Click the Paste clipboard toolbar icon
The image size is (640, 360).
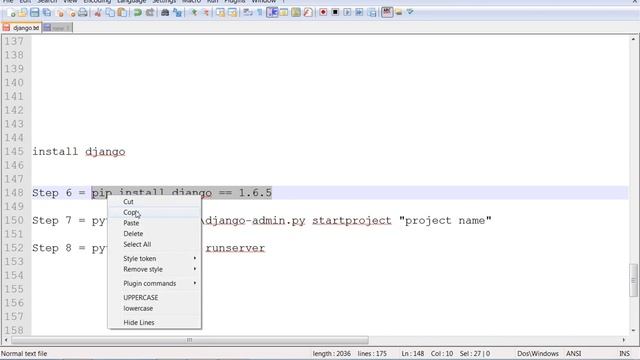tap(122, 13)
